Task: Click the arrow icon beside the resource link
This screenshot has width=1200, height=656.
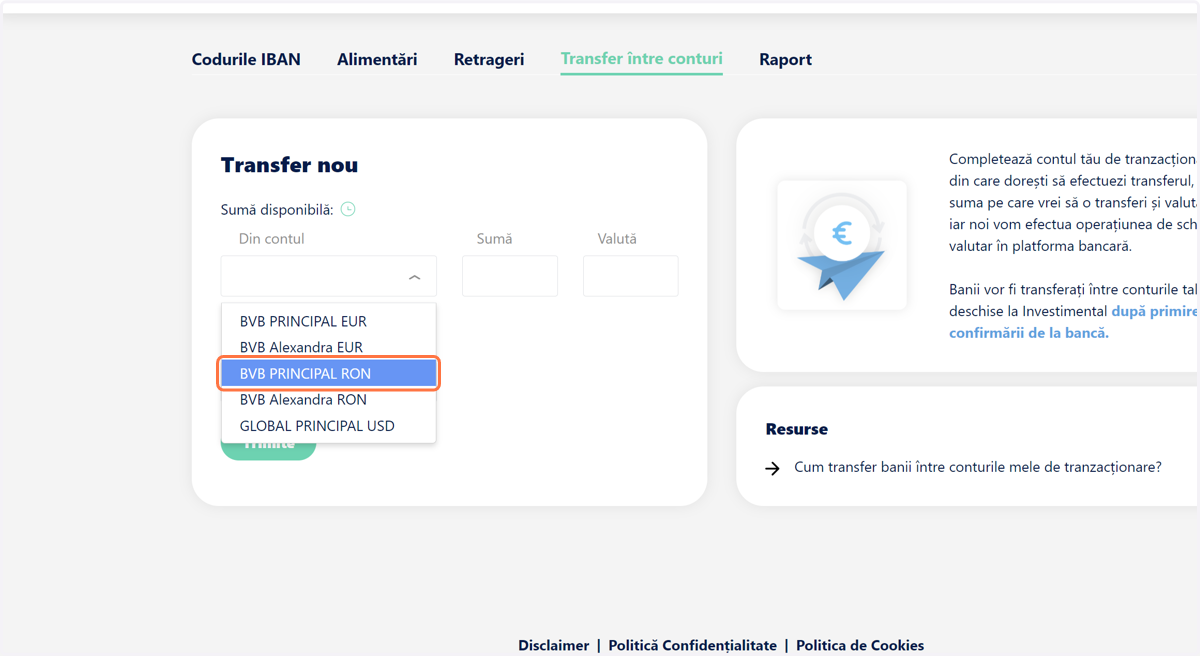Action: pyautogui.click(x=772, y=468)
